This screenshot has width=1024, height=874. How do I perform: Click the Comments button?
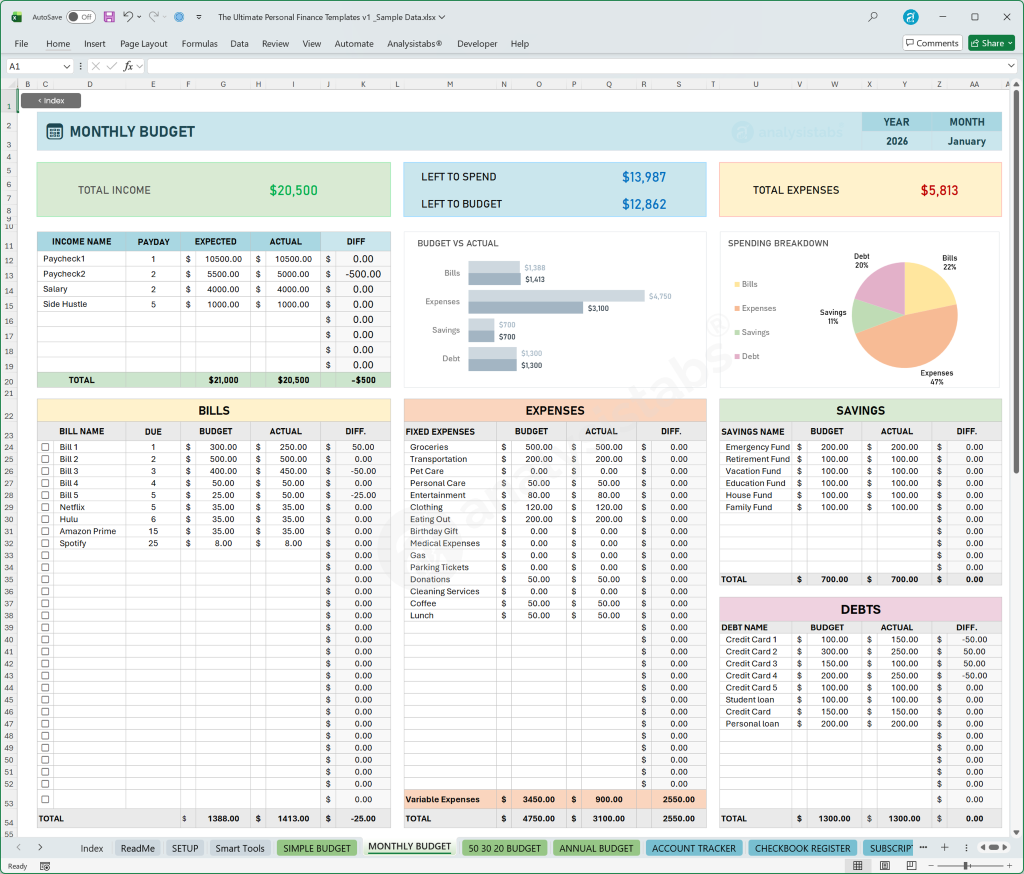(x=931, y=43)
